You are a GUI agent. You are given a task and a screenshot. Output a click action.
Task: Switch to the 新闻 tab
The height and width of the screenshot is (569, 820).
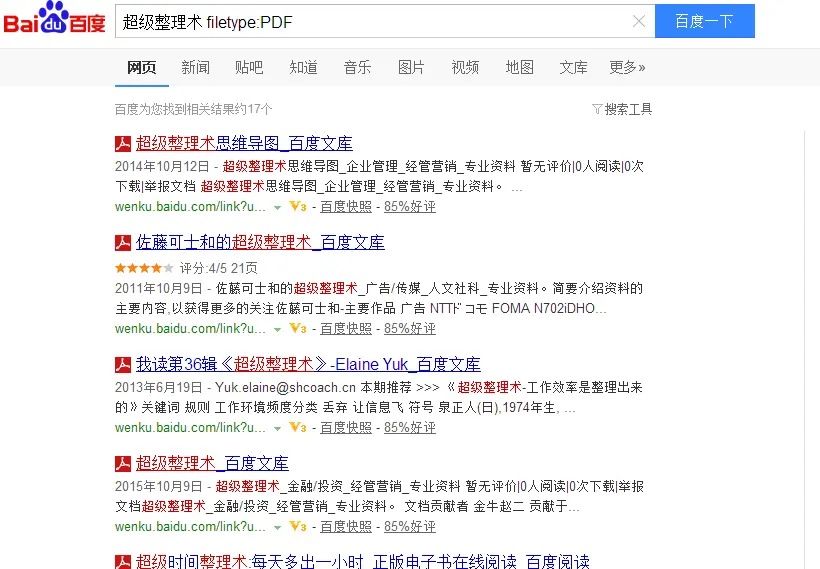click(196, 67)
